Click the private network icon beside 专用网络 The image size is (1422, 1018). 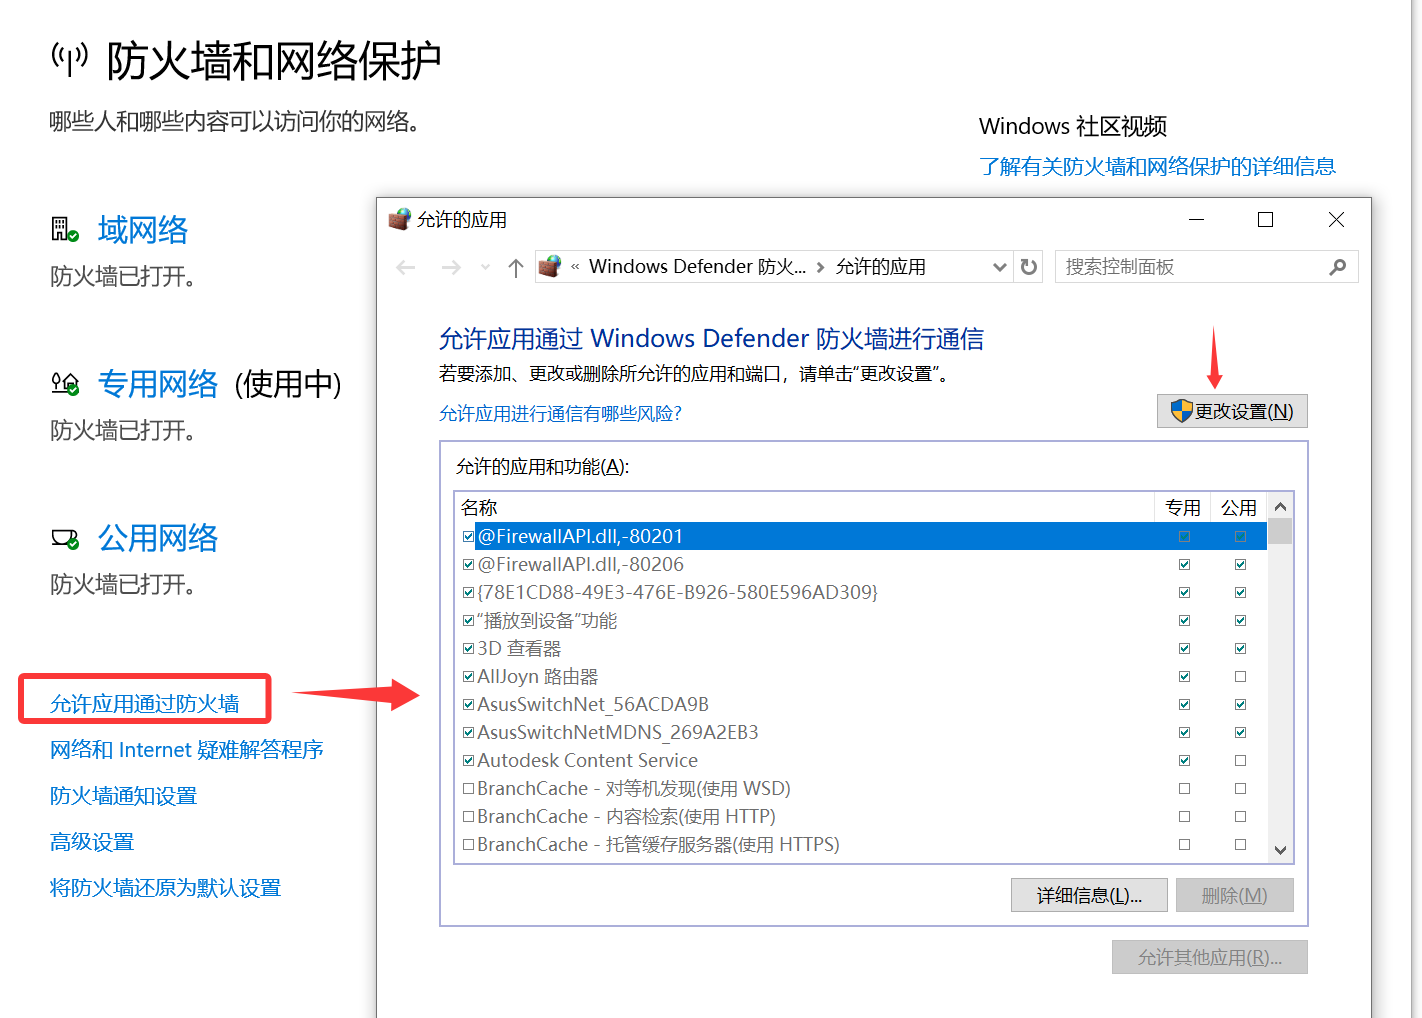[64, 383]
